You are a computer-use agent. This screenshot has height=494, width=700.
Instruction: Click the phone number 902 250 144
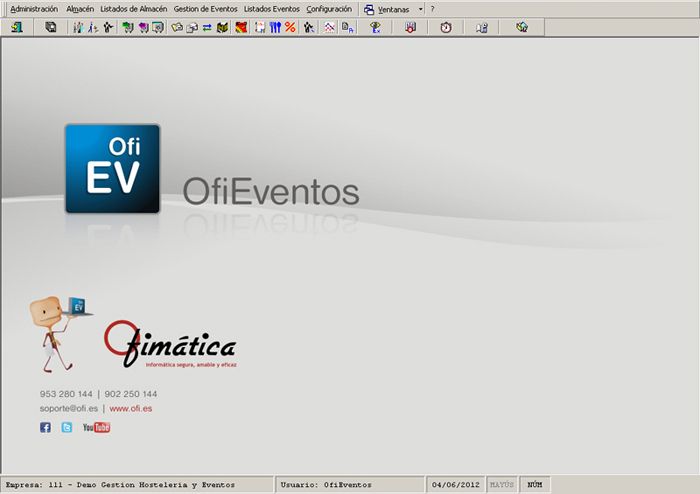coord(131,394)
